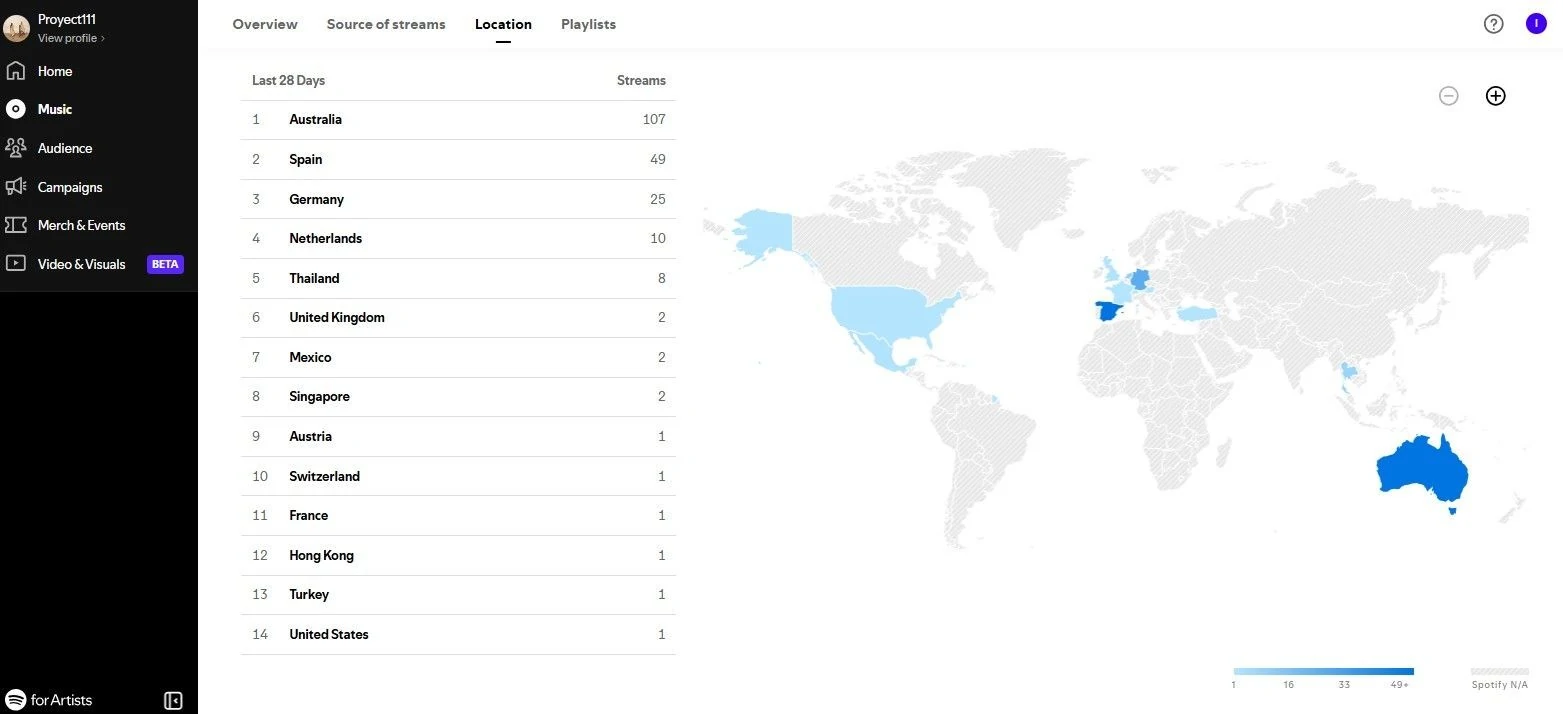Select the Music disc icon
The height and width of the screenshot is (714, 1563).
point(16,109)
